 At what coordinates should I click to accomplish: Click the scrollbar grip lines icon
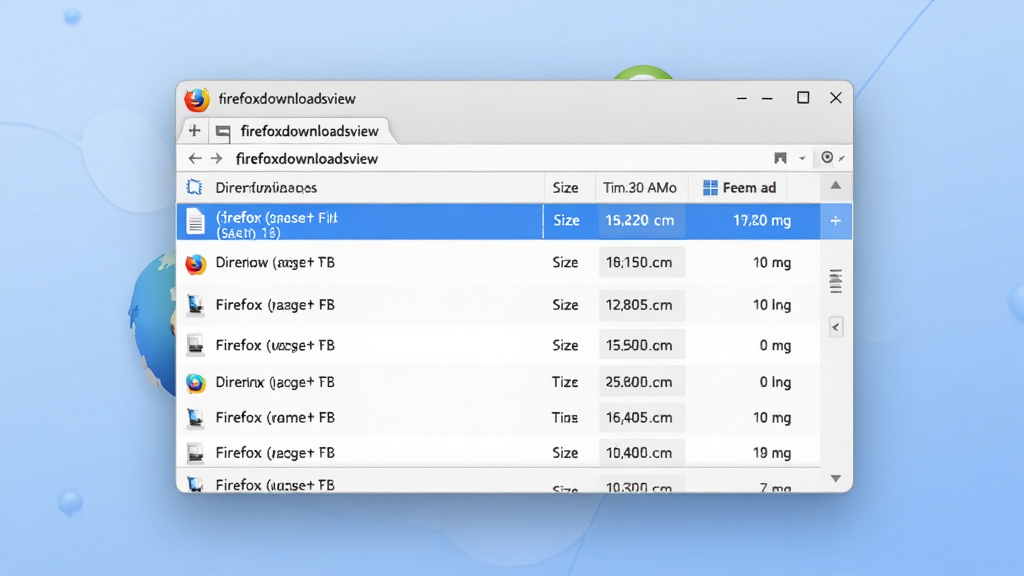point(835,281)
